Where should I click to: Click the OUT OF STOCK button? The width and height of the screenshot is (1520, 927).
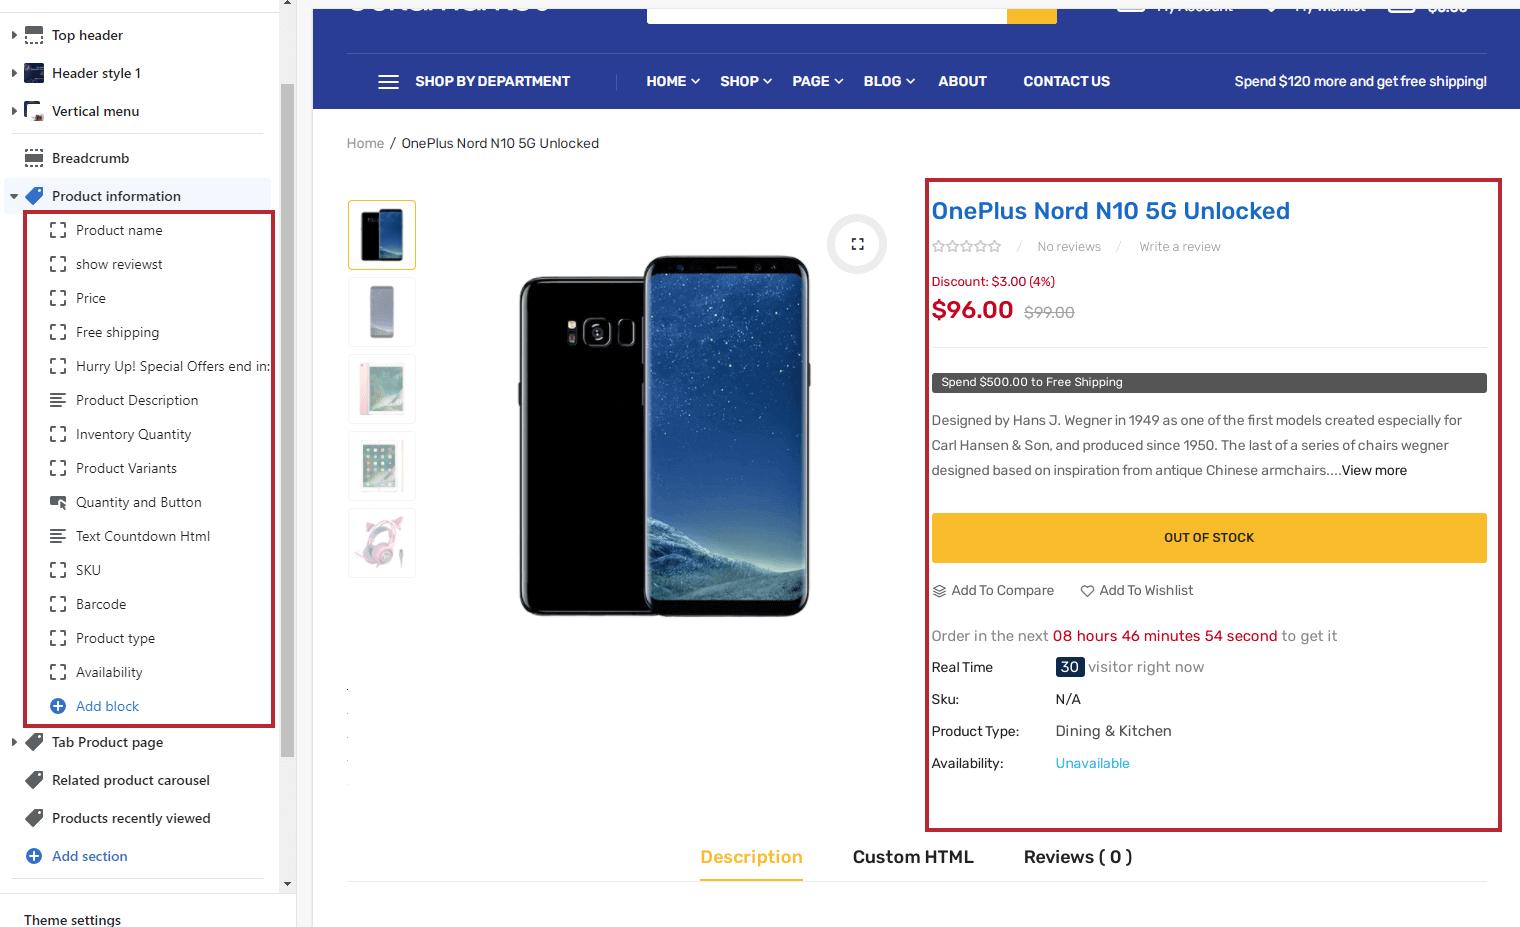click(x=1208, y=538)
